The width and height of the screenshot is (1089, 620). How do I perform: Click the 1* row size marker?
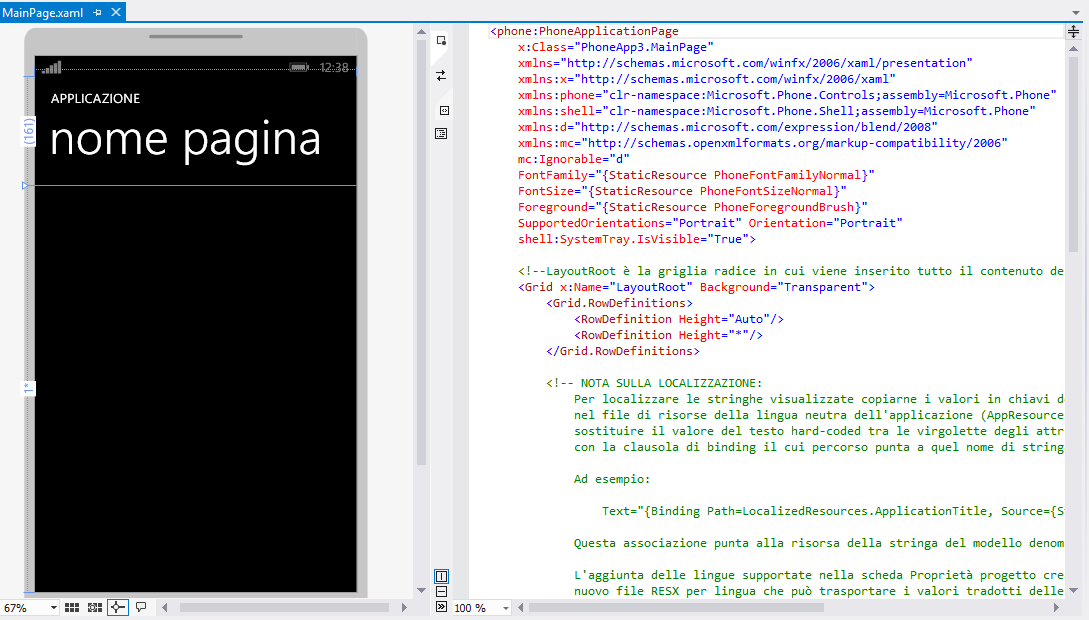click(28, 389)
